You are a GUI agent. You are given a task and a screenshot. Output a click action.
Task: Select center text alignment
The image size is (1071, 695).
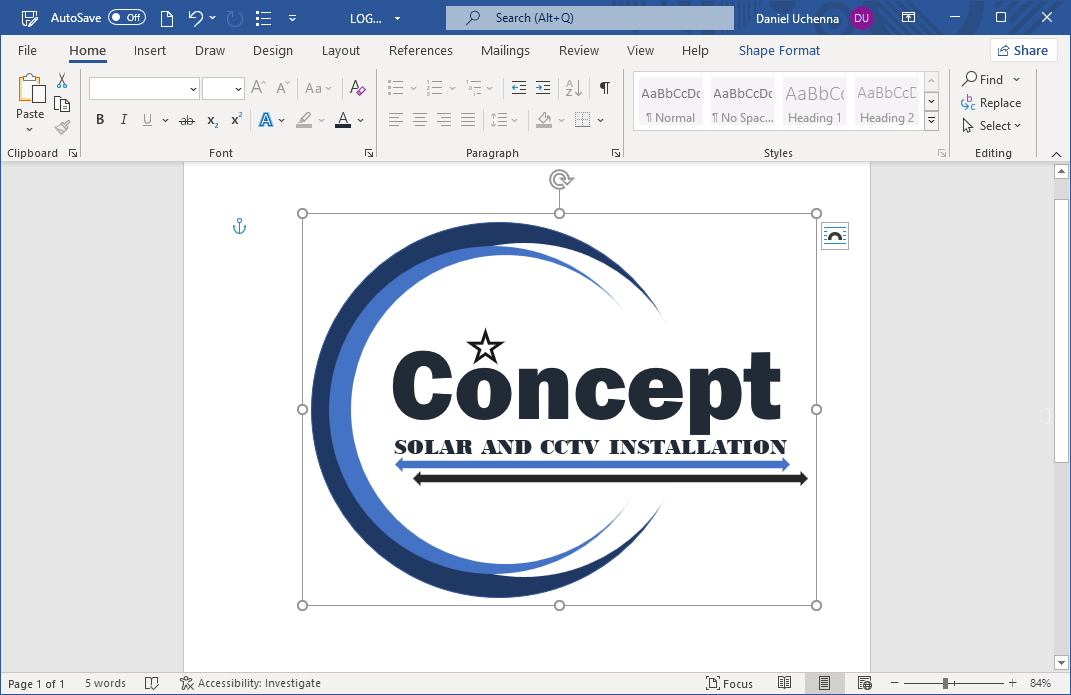click(x=419, y=119)
